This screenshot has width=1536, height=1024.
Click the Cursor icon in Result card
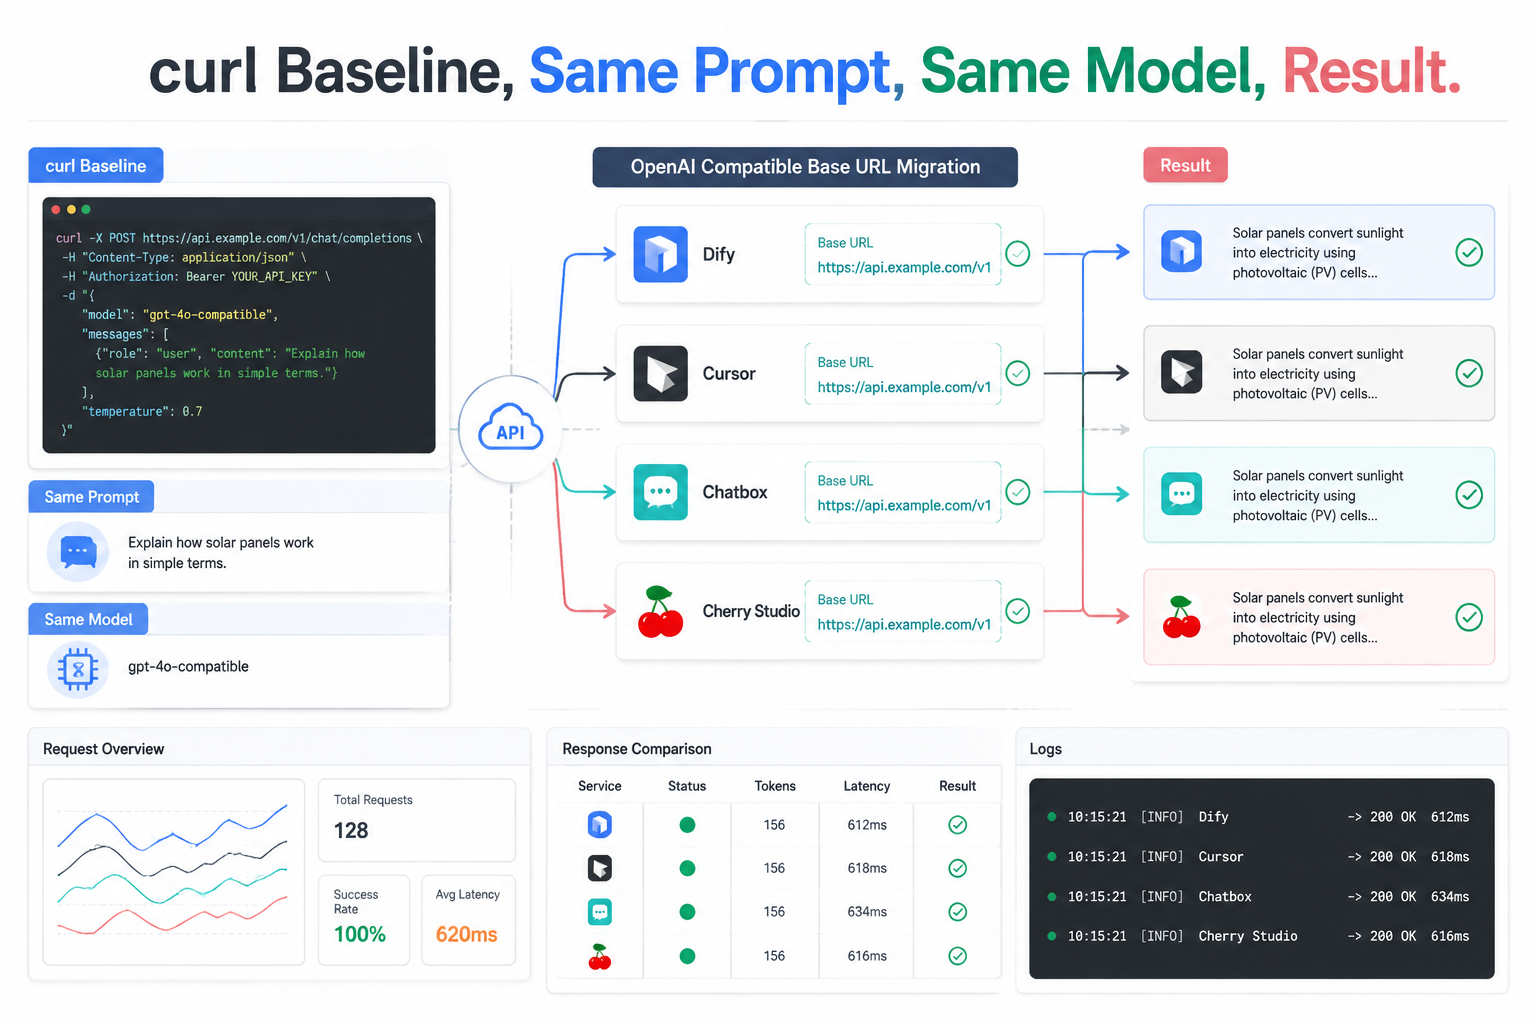pos(1181,373)
